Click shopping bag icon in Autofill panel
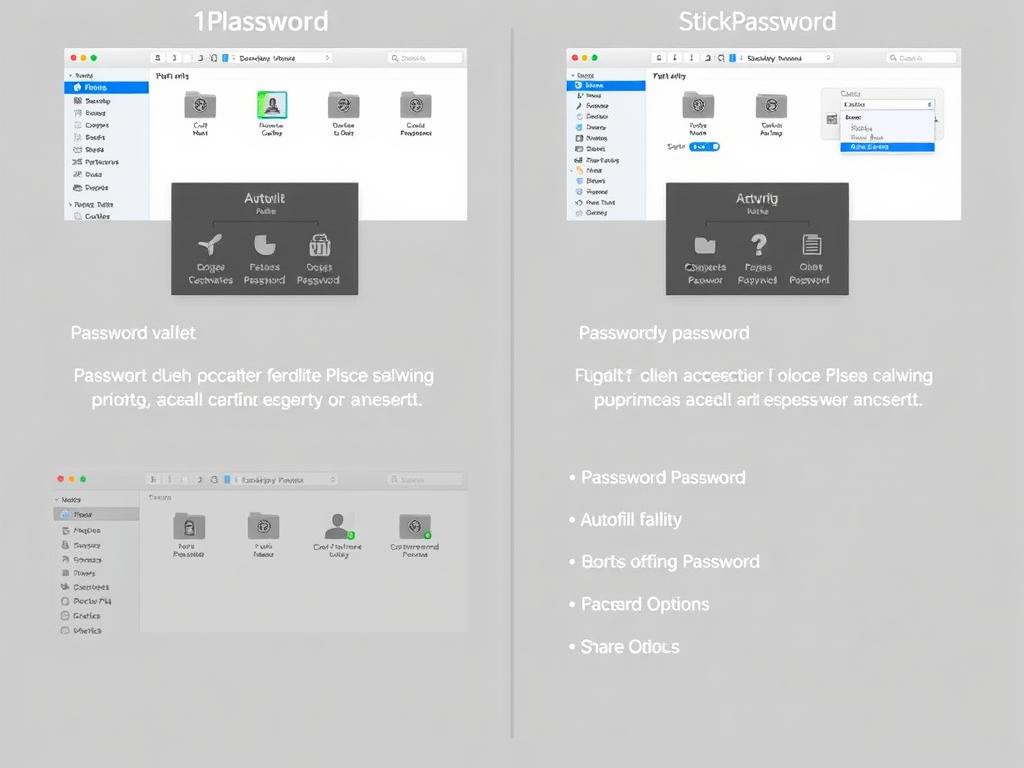1024x768 pixels. point(319,246)
